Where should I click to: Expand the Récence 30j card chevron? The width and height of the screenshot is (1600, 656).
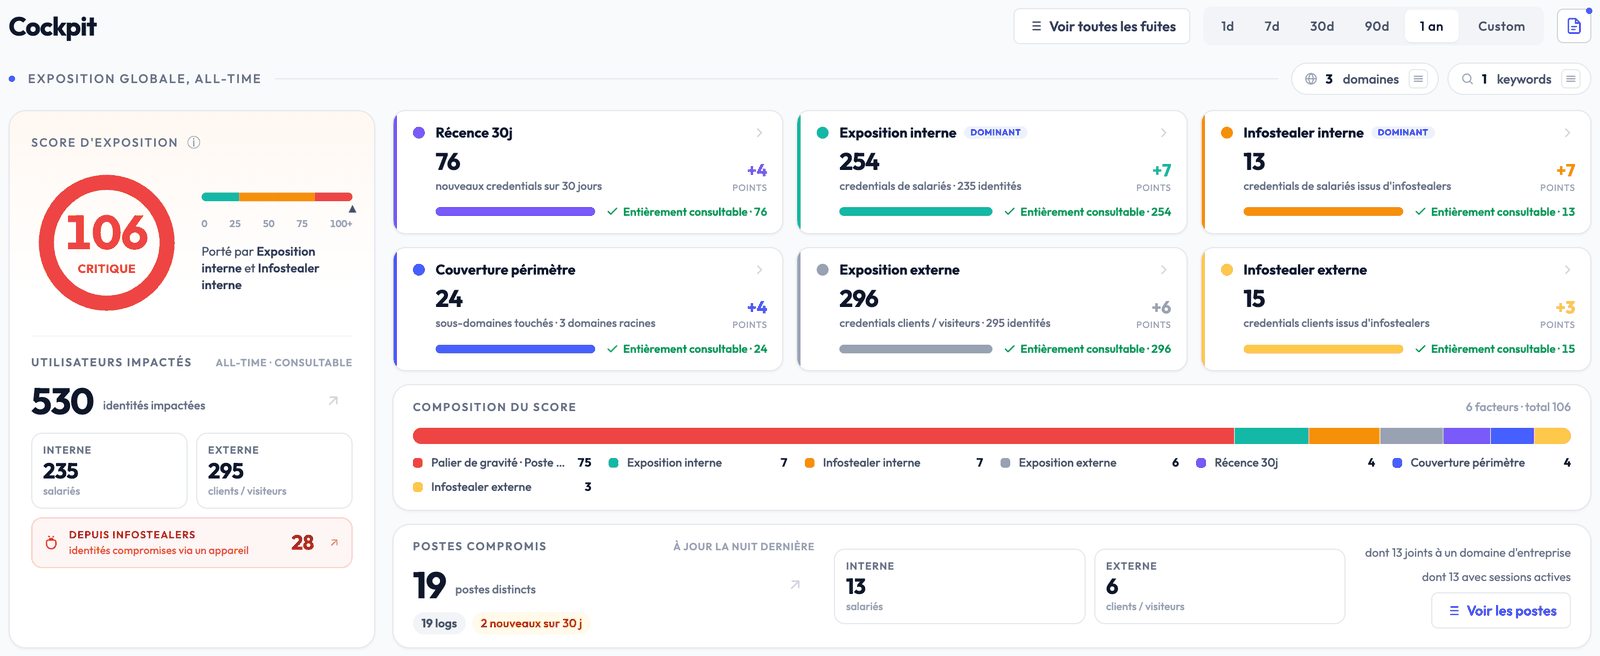759,132
